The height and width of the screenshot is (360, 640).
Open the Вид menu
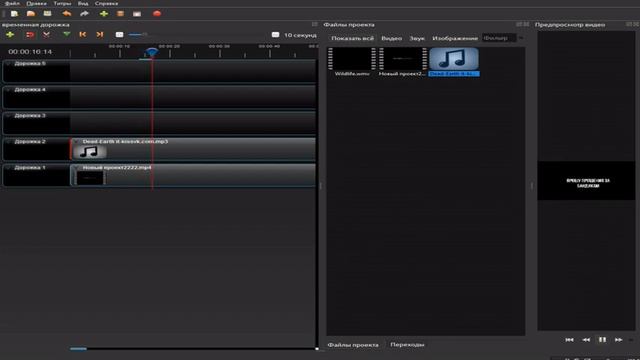click(x=83, y=3)
